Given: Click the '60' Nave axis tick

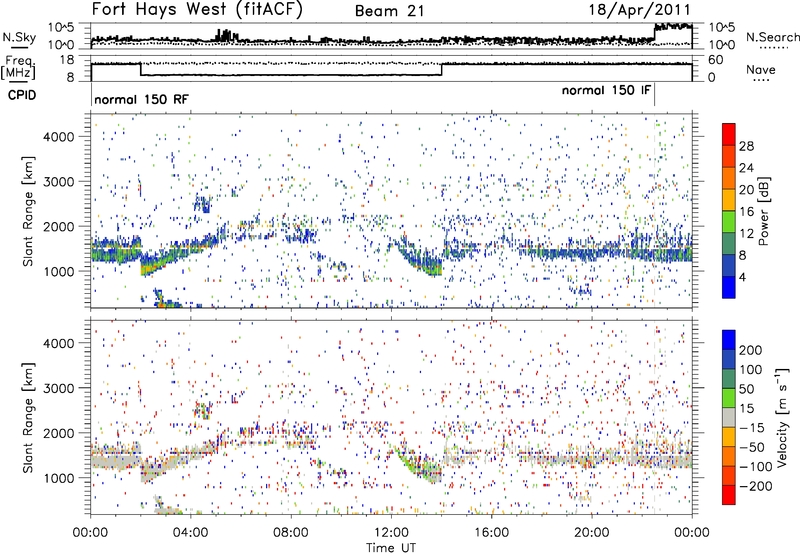Looking at the screenshot, I should pyautogui.click(x=716, y=60).
